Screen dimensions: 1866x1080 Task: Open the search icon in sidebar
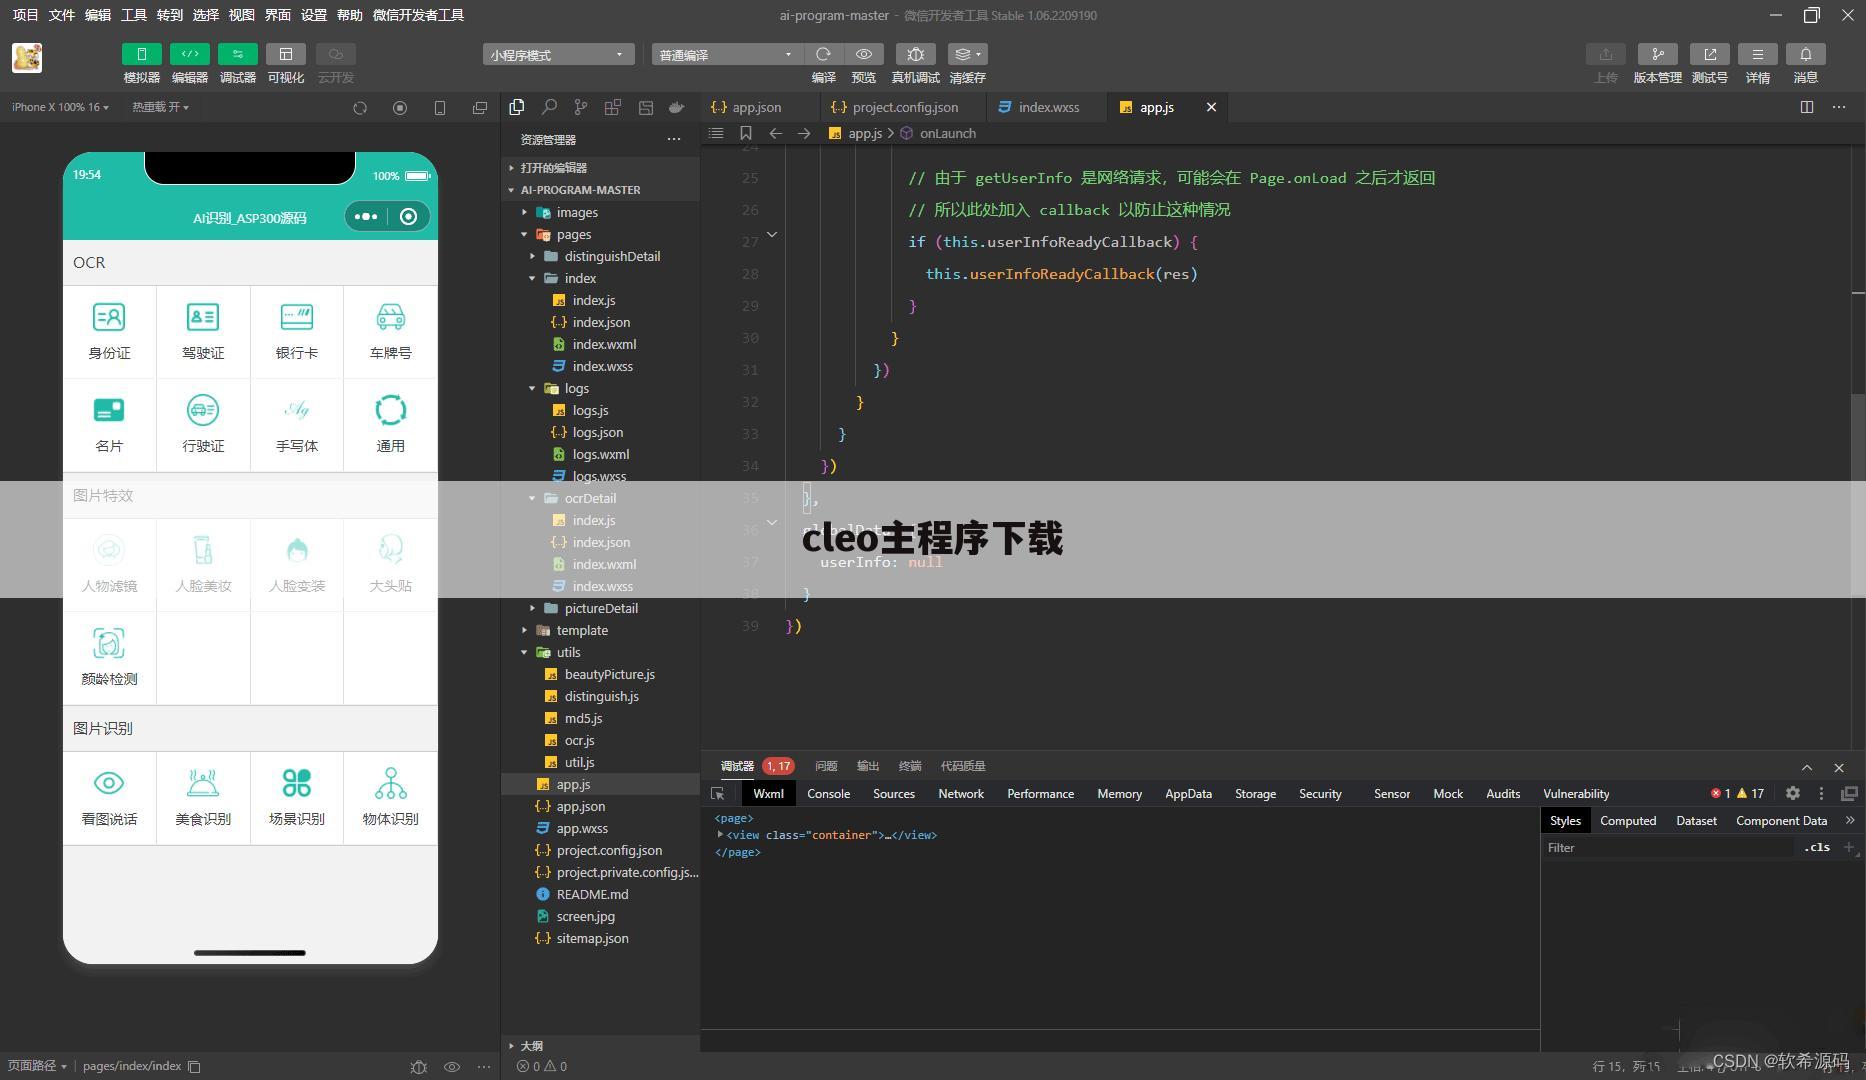pos(549,107)
